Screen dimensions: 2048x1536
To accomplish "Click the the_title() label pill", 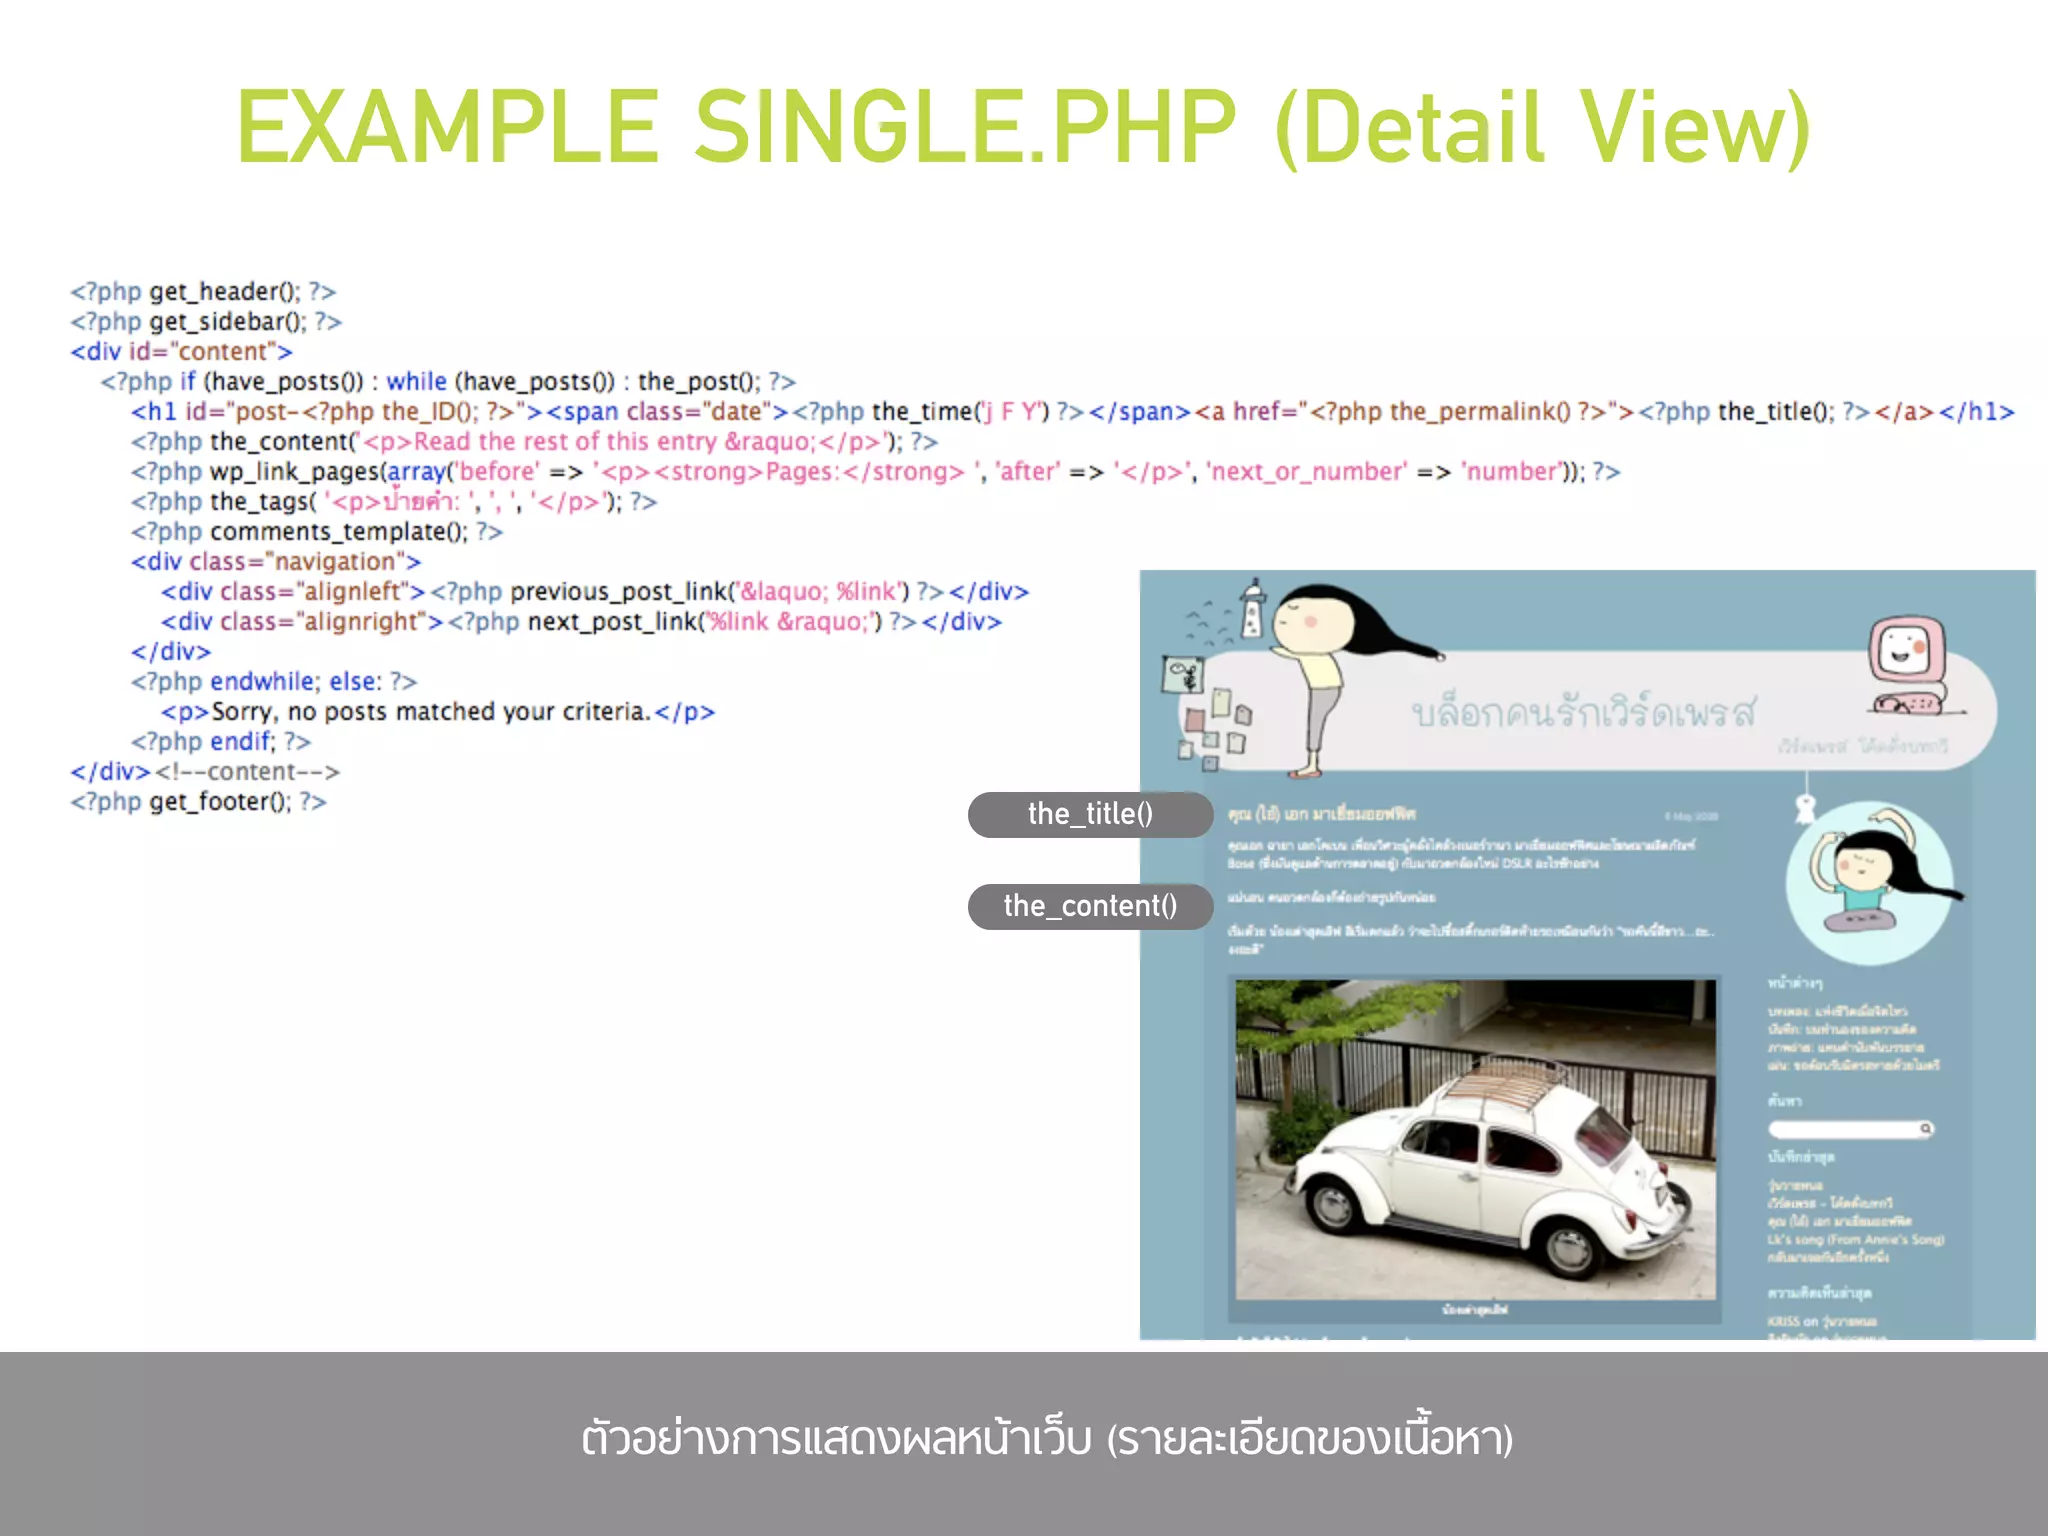I will tap(1090, 814).
